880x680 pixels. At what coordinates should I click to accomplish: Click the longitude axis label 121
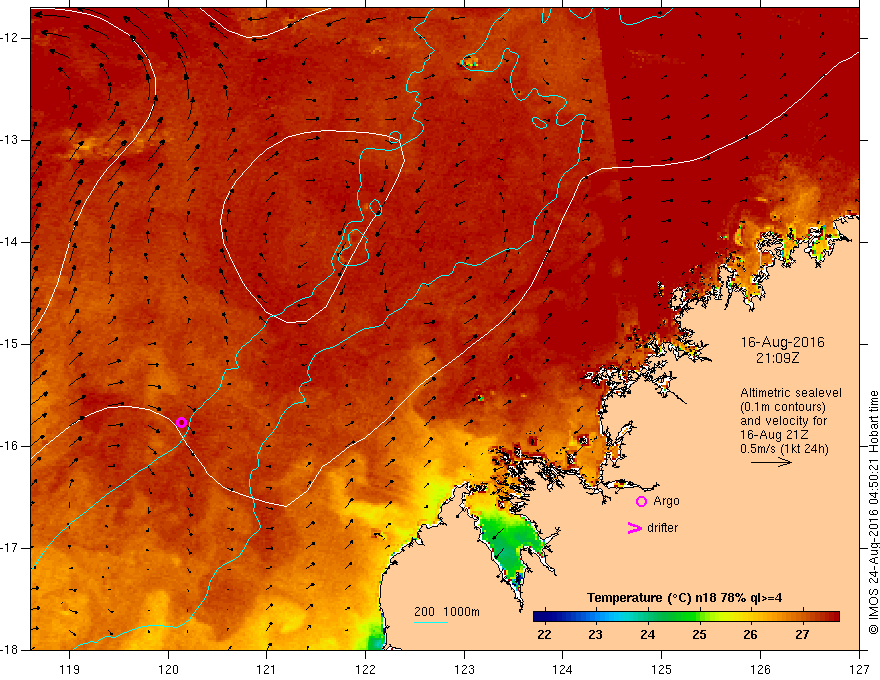coord(267,669)
